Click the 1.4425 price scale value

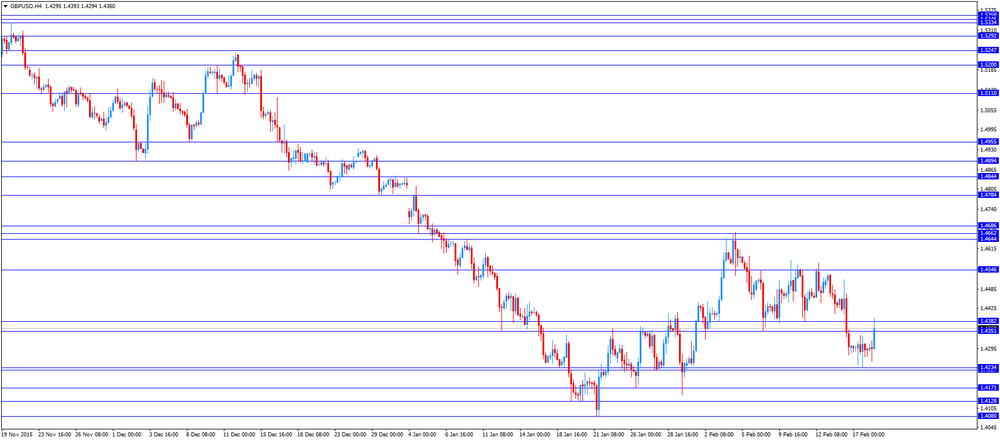click(988, 308)
